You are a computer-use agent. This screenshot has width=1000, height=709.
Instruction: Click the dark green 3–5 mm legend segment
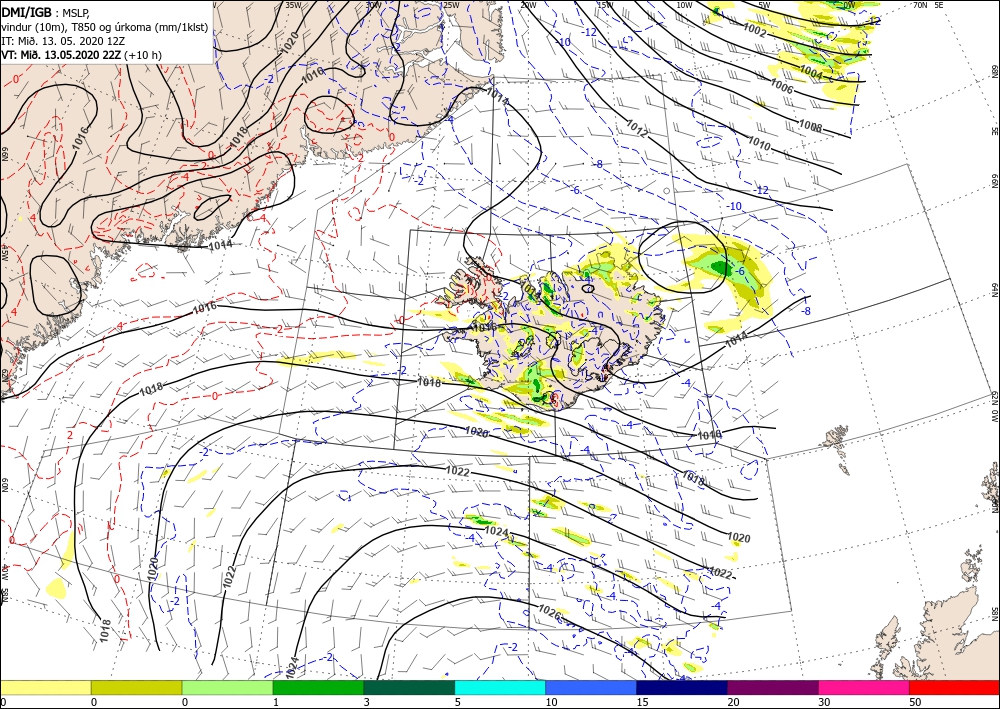point(409,687)
